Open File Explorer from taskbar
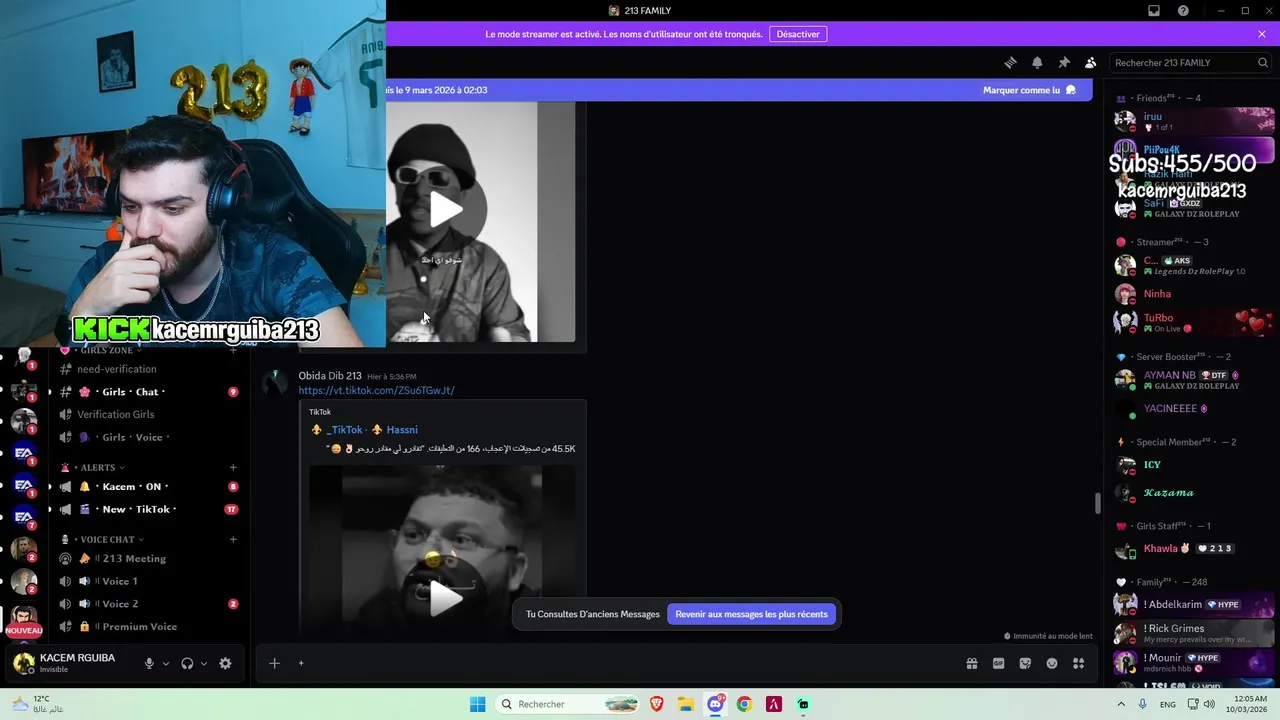 click(x=686, y=704)
